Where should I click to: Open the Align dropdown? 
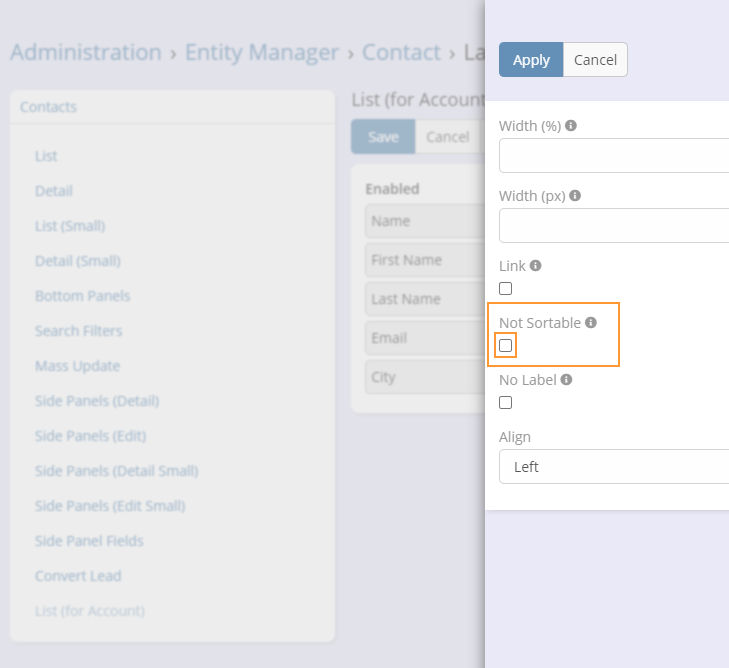point(614,467)
